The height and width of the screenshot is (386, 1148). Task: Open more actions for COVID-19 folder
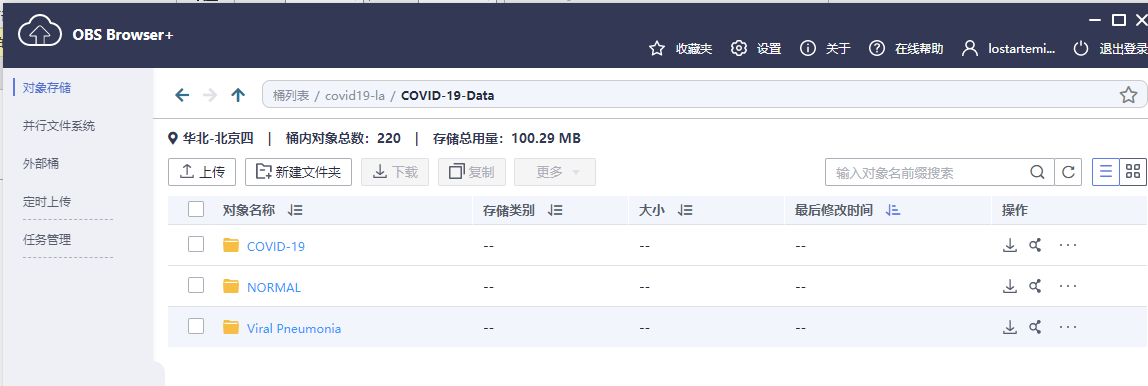pos(1068,245)
